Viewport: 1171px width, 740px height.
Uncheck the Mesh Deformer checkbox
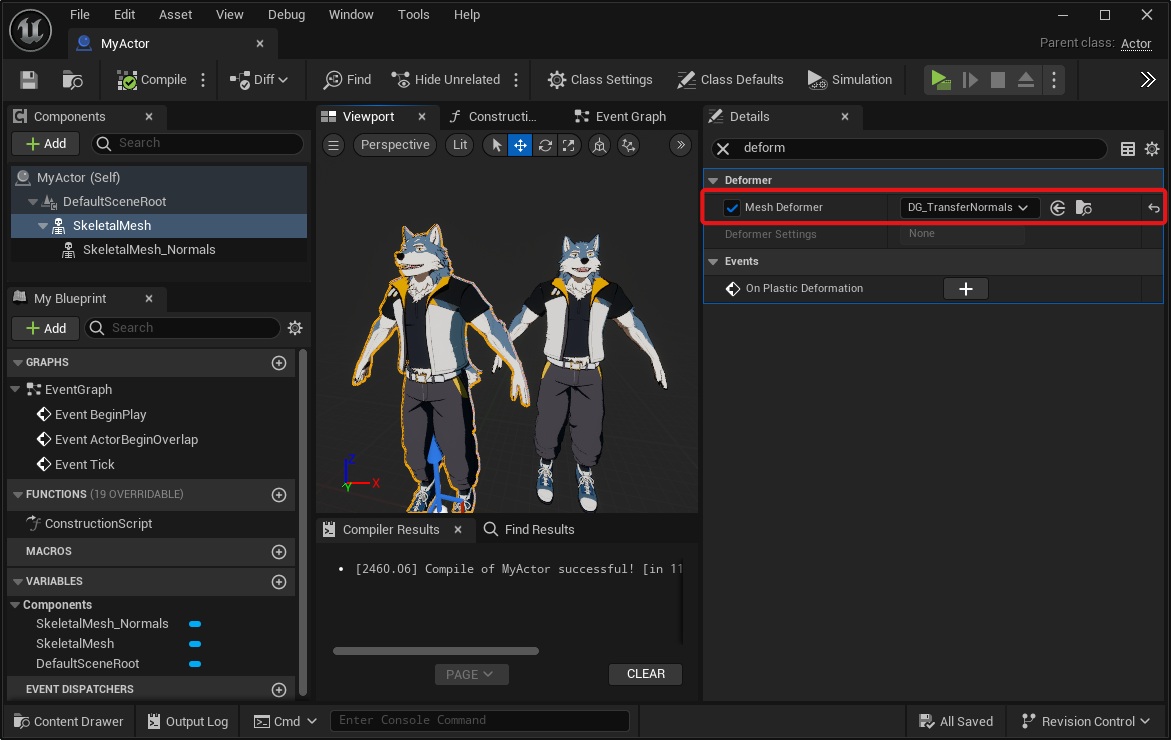(732, 208)
